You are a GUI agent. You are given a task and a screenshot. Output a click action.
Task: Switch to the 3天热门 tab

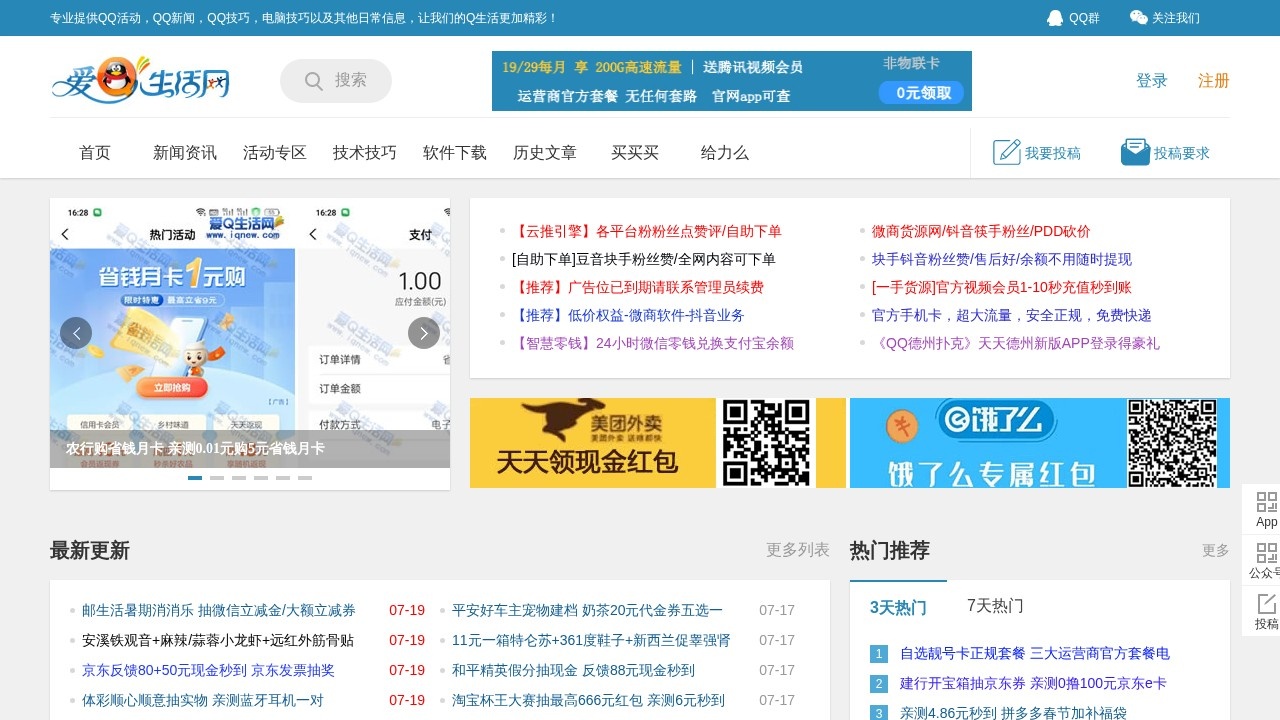(x=898, y=607)
